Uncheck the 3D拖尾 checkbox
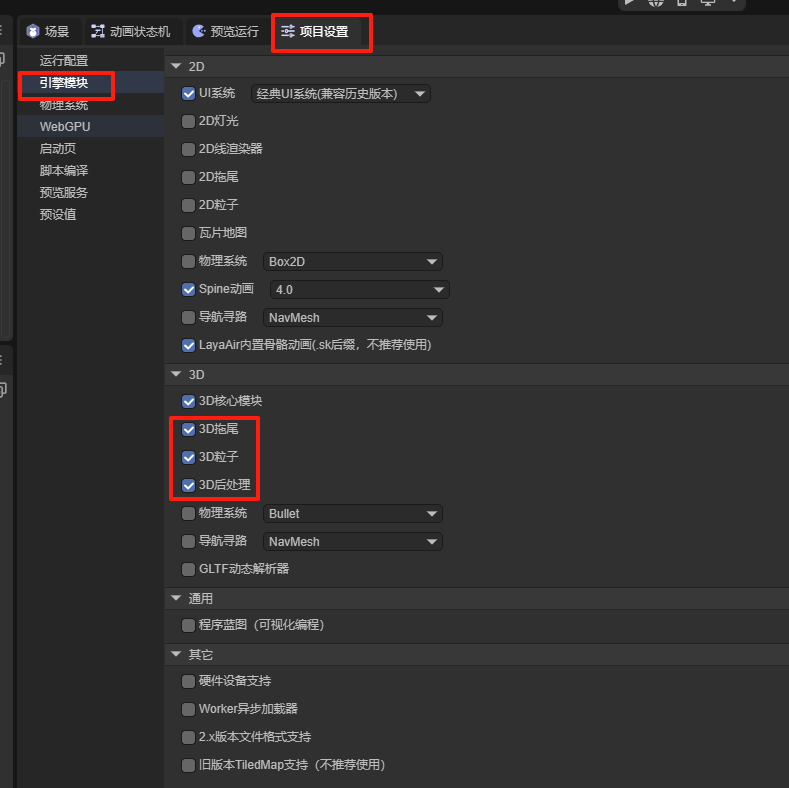789x788 pixels. 188,429
